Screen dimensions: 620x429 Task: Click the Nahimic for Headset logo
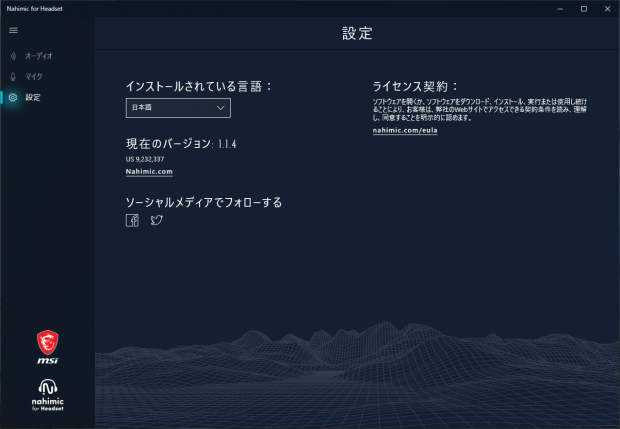pyautogui.click(x=48, y=395)
